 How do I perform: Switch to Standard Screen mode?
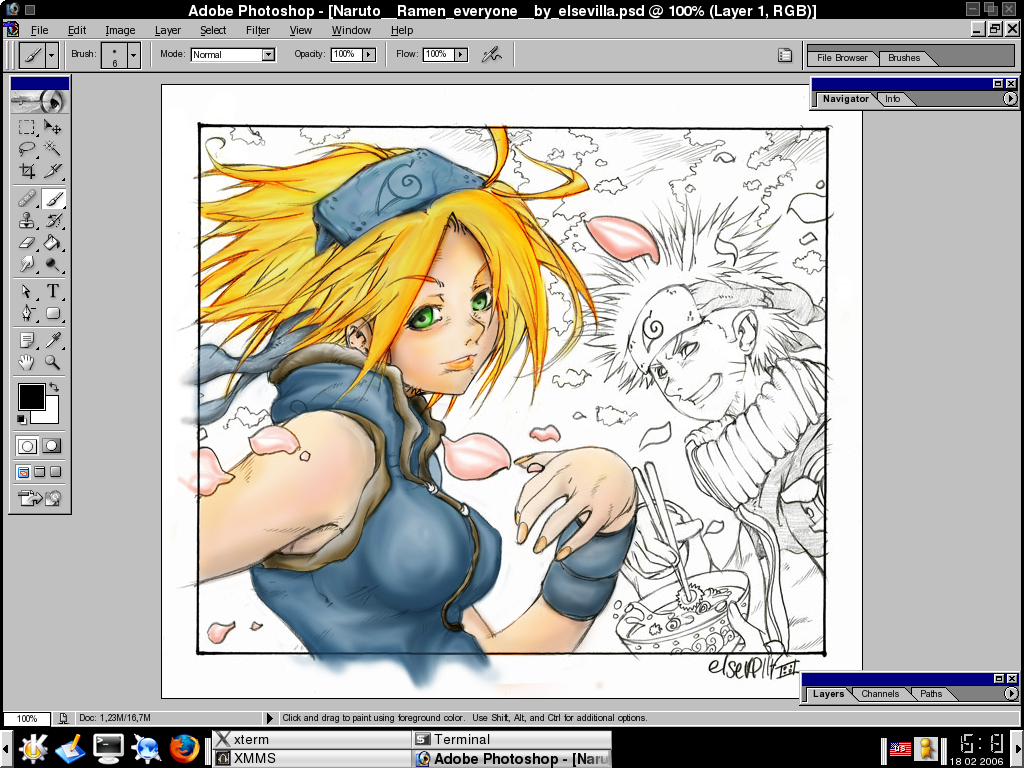(24, 472)
